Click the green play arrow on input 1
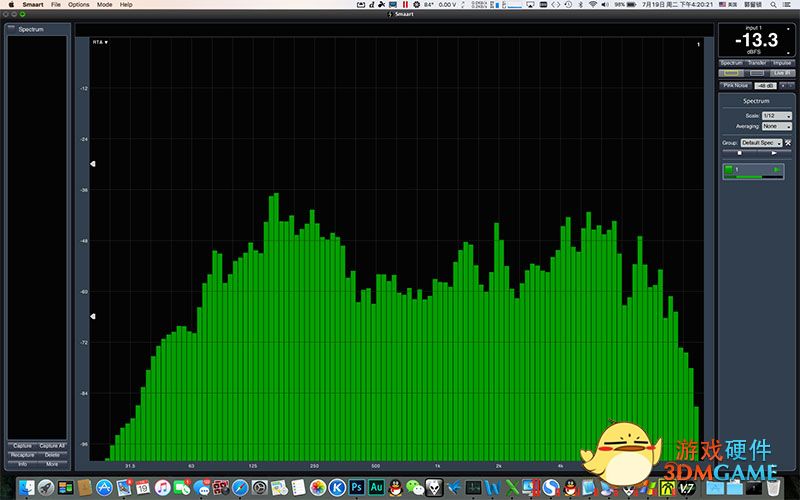Image resolution: width=800 pixels, height=500 pixels. pos(776,171)
